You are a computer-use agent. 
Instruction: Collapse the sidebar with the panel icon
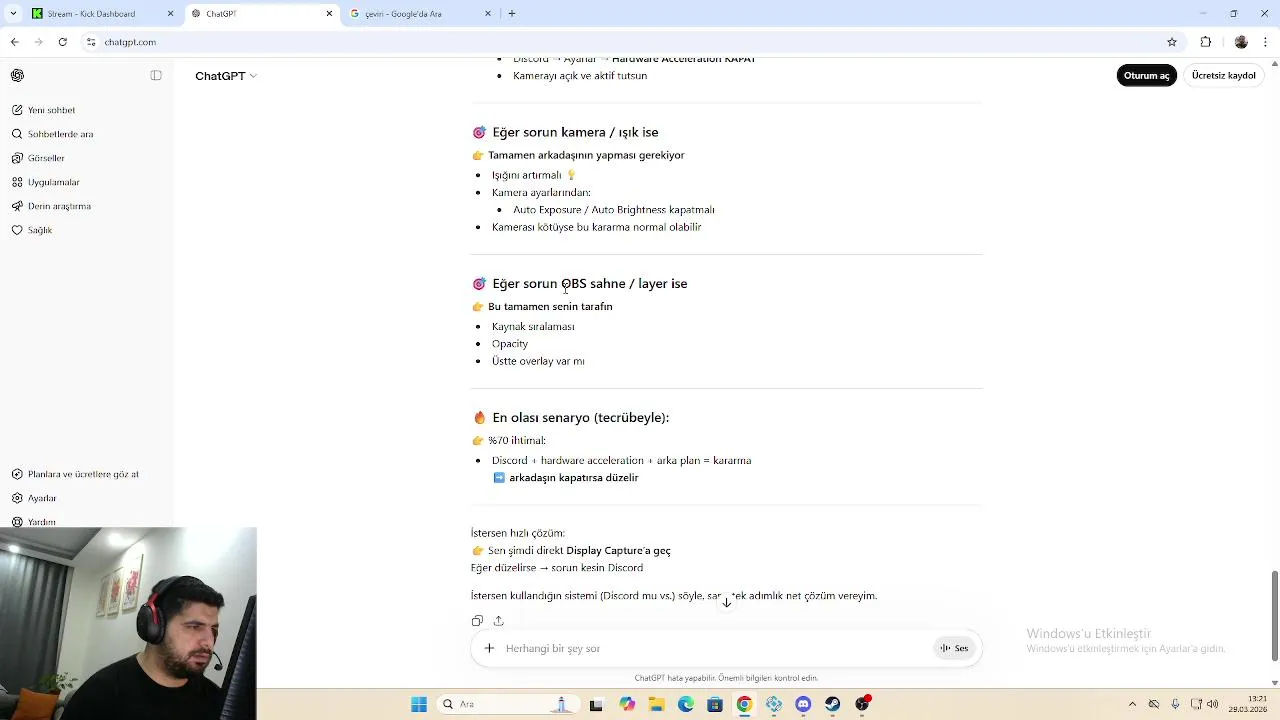(156, 75)
